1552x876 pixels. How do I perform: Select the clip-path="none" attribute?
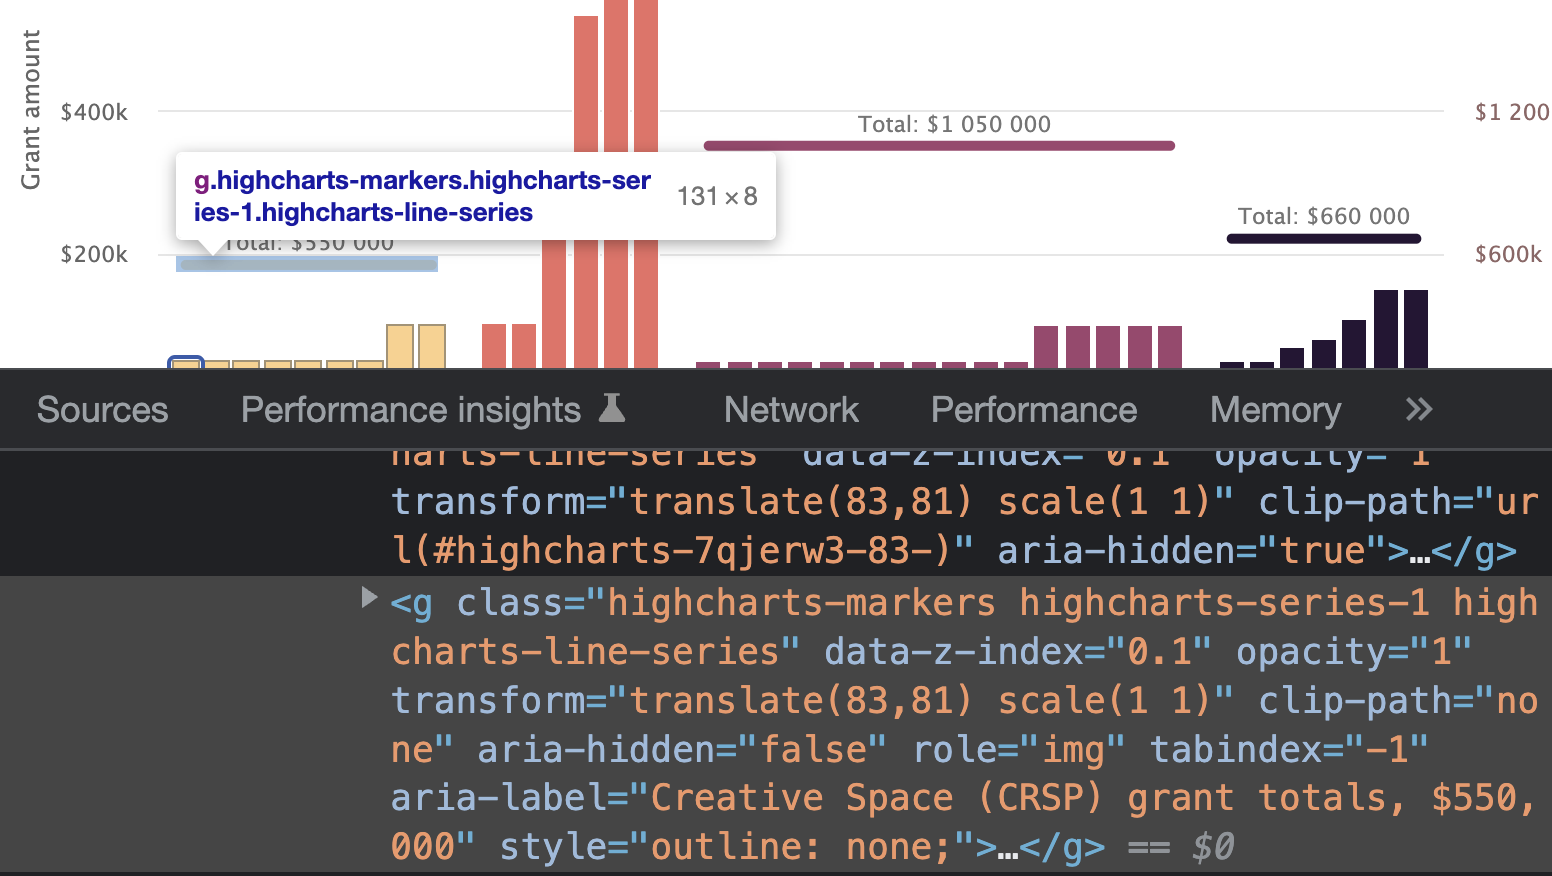click(x=965, y=725)
